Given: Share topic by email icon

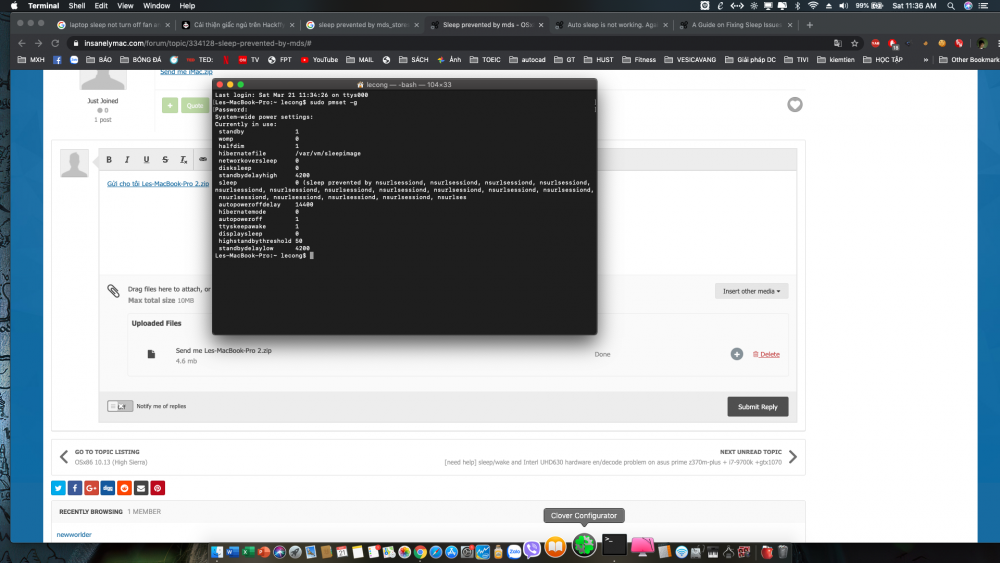Looking at the screenshot, I should 141,488.
